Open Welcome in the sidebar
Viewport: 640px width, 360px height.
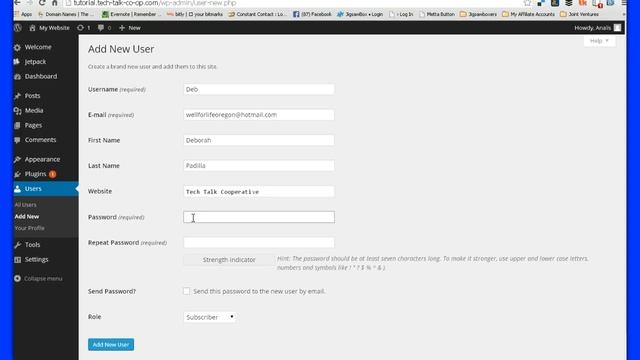38,47
